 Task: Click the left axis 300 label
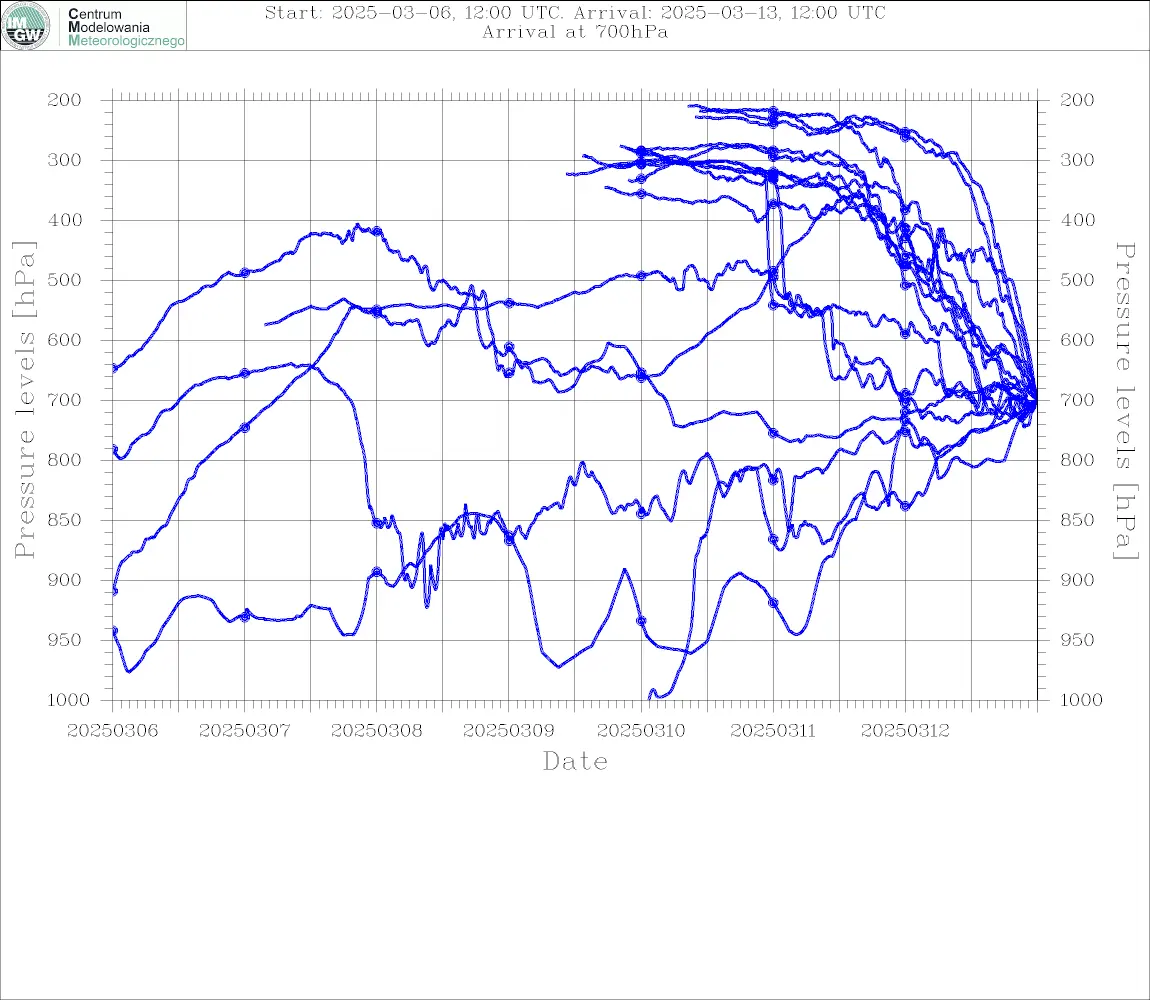tap(65, 160)
